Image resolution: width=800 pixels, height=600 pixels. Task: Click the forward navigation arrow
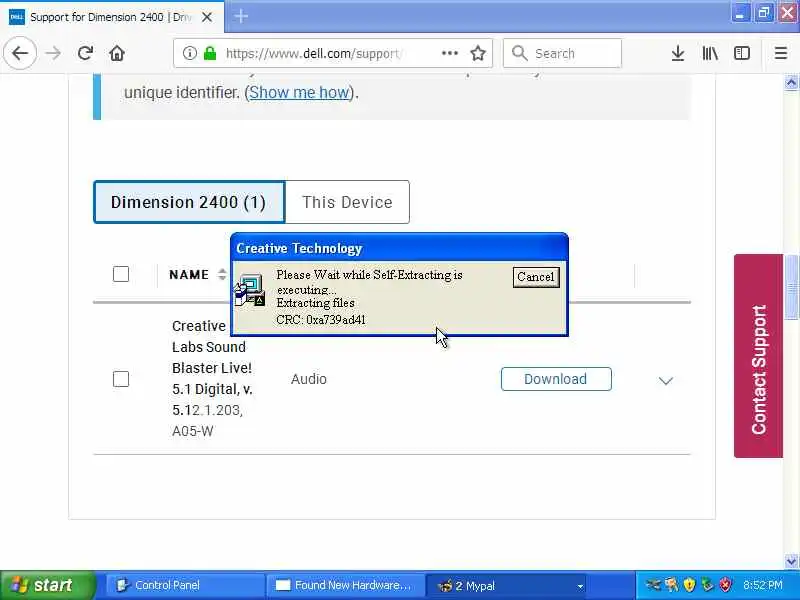53,53
